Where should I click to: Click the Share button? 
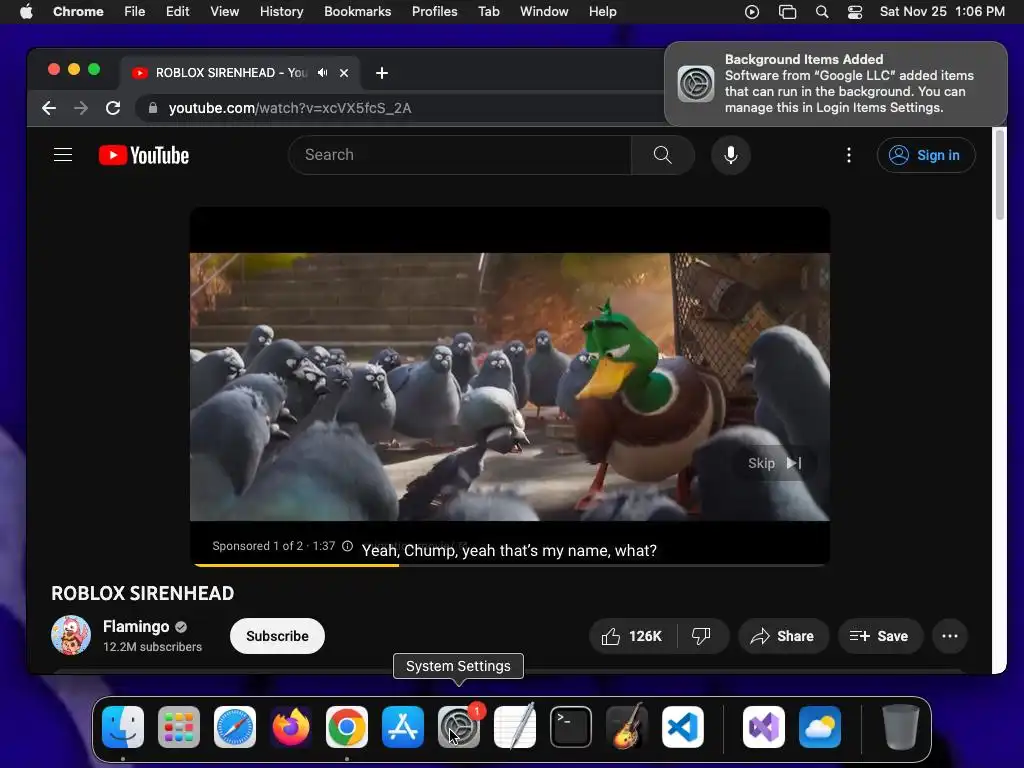783,636
